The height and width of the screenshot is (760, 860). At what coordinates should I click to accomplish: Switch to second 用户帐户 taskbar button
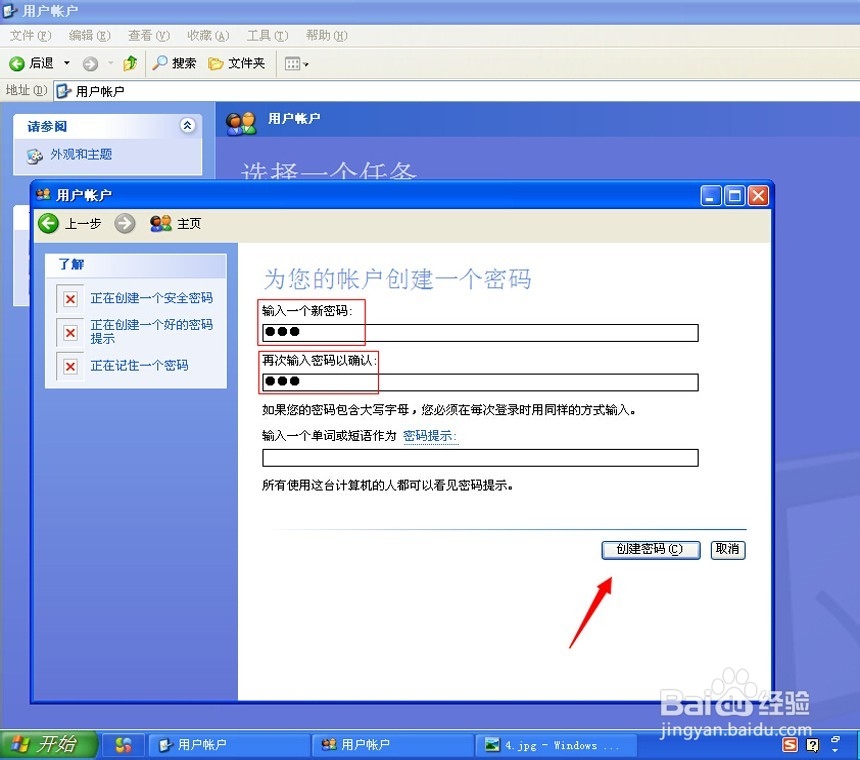click(393, 745)
